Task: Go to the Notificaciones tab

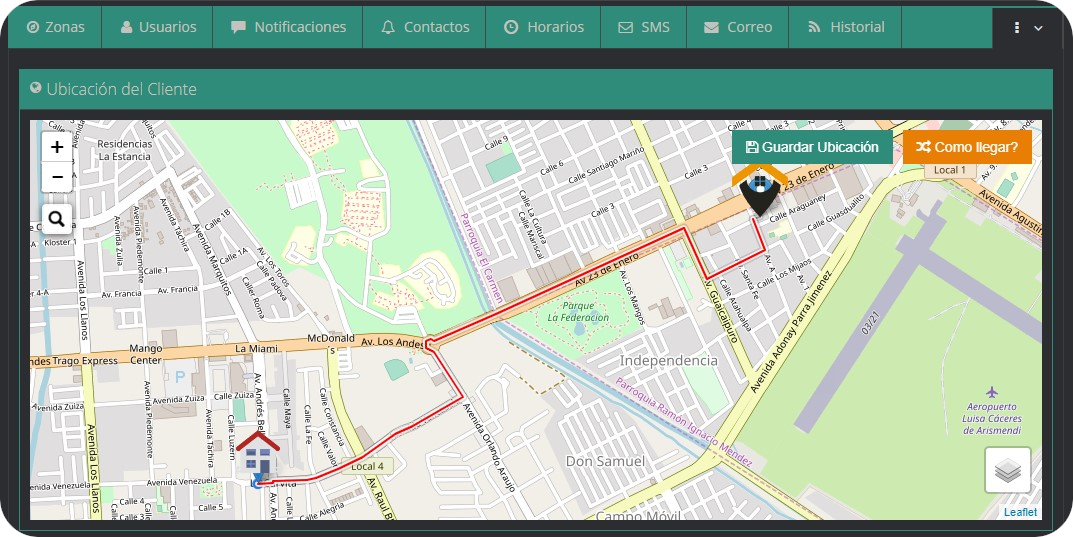Action: coord(287,27)
